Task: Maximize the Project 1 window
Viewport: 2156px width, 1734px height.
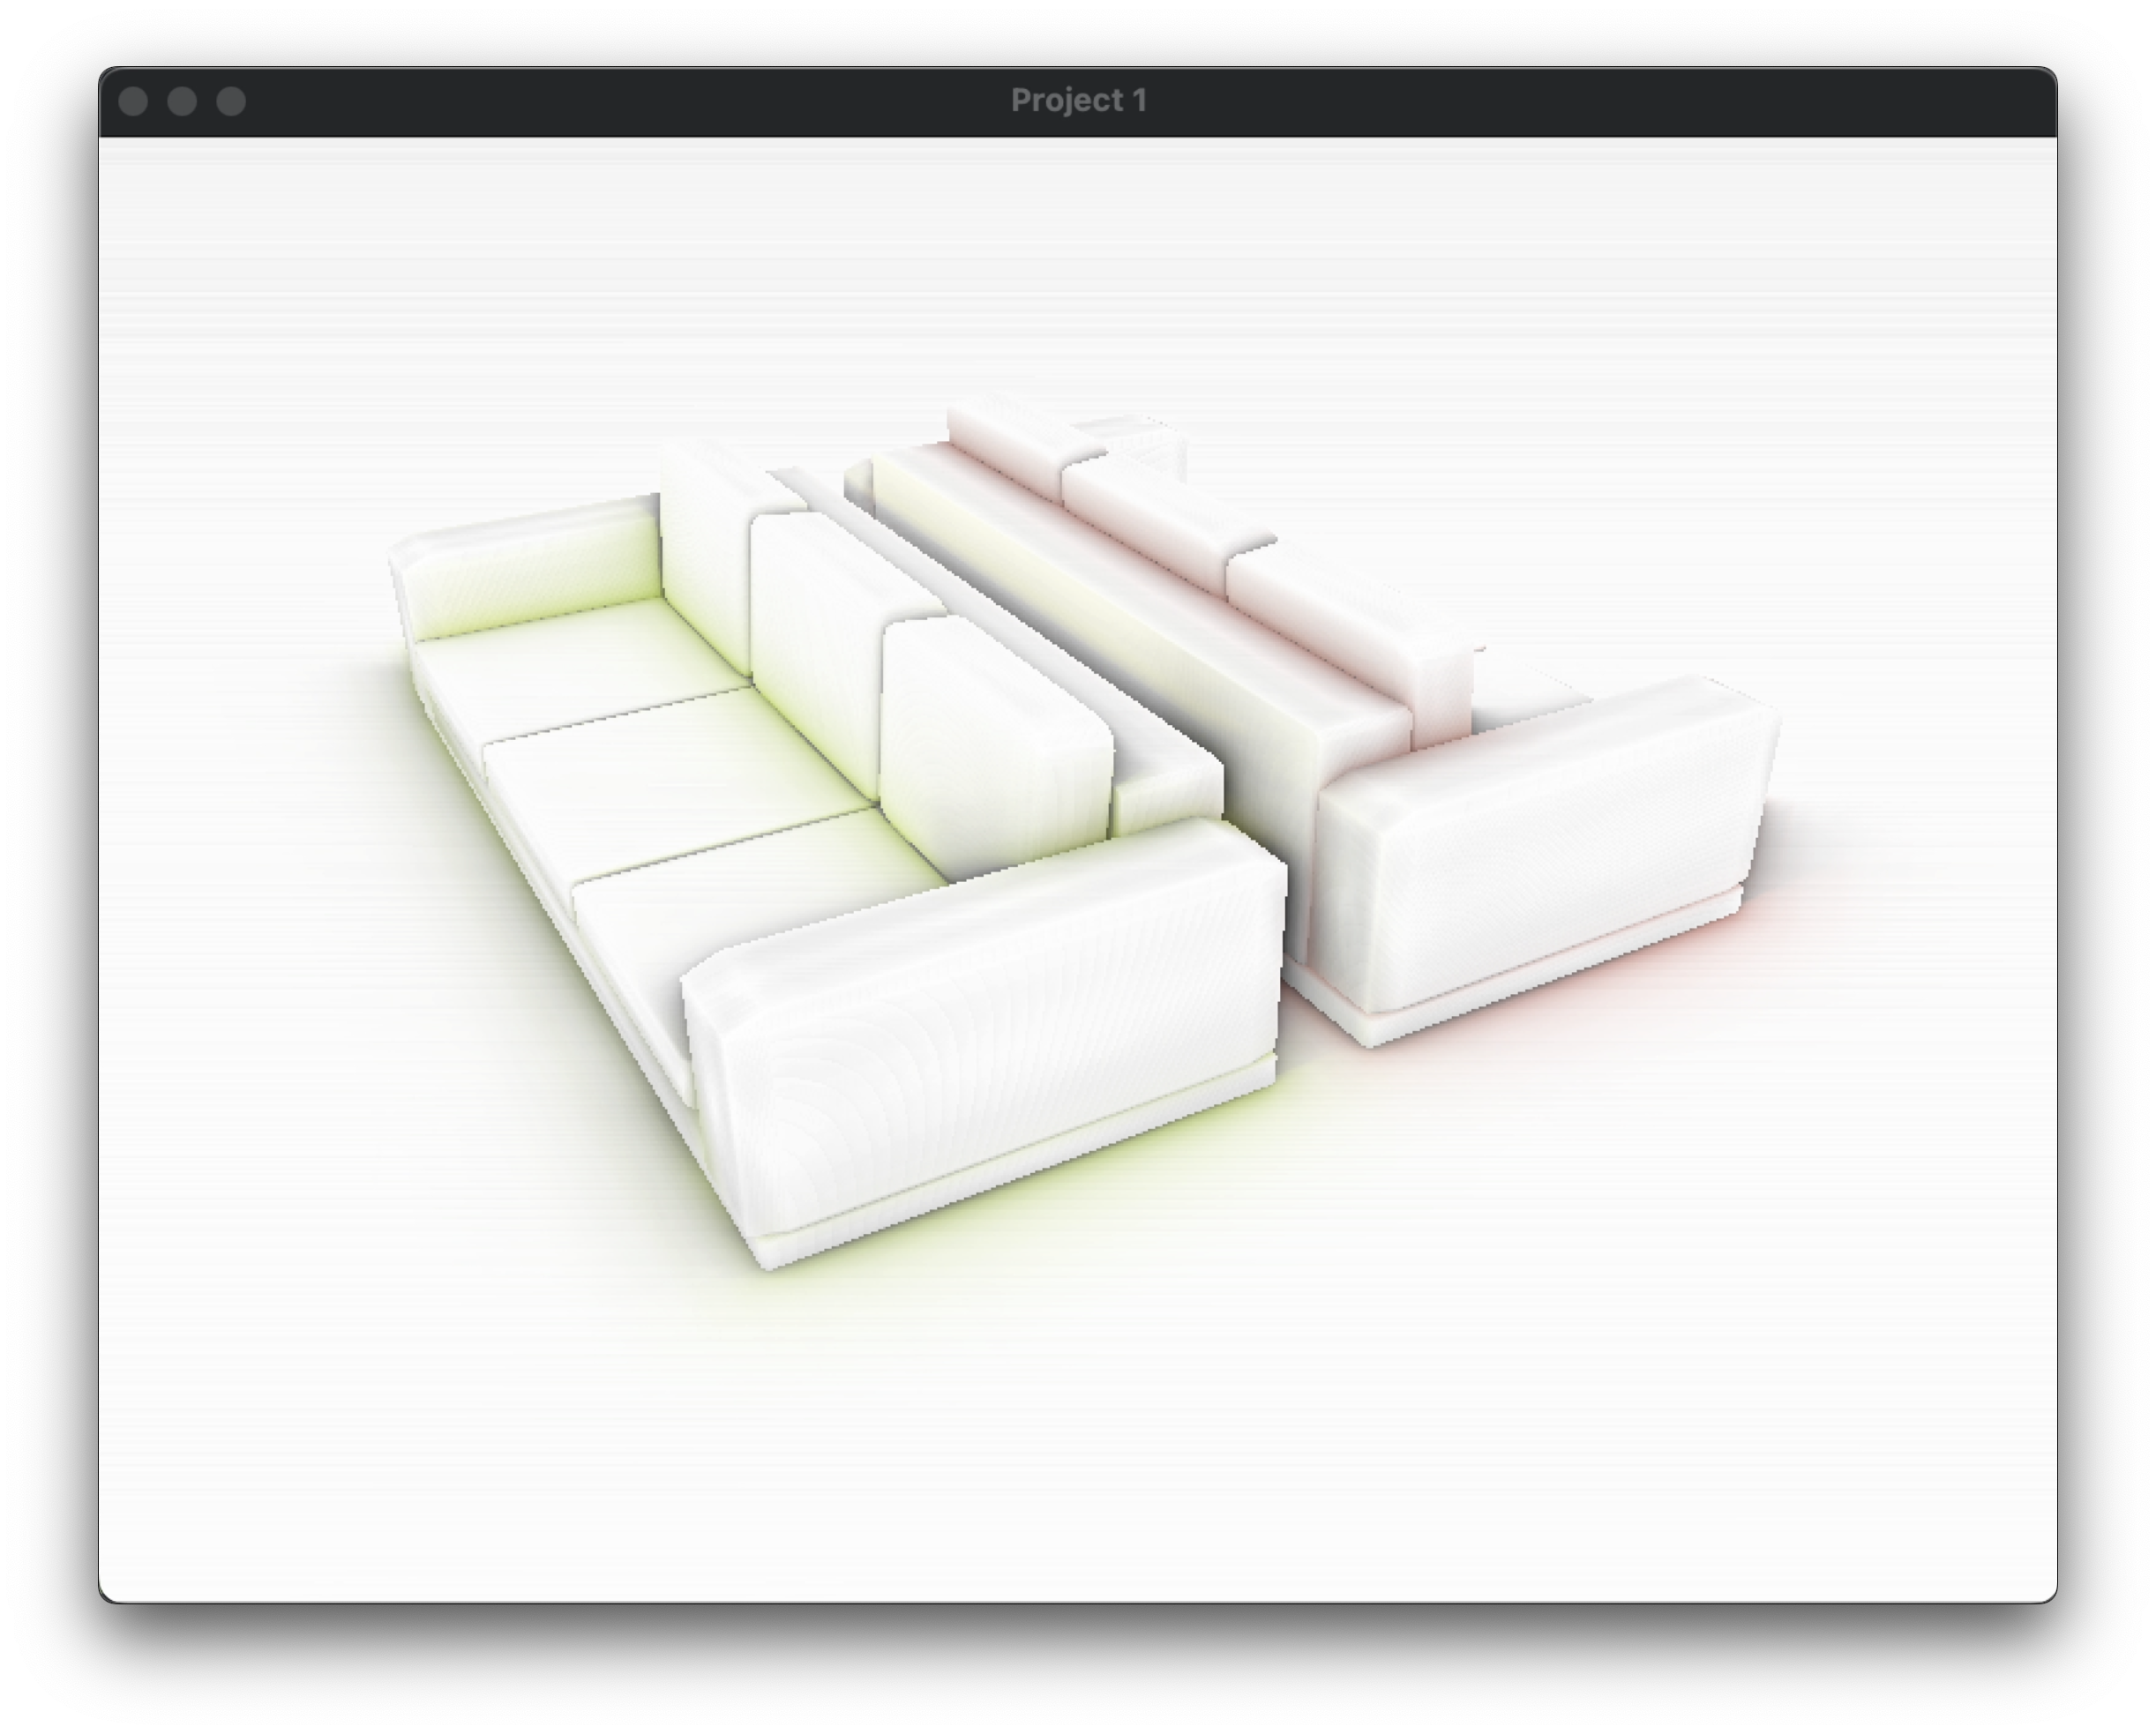Action: pos(231,101)
